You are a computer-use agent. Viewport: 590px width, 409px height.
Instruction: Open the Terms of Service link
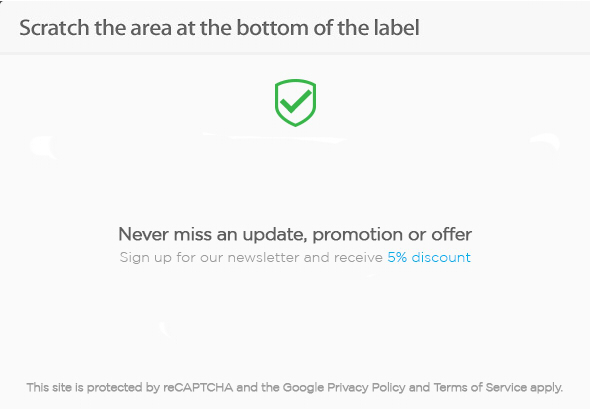click(x=480, y=387)
